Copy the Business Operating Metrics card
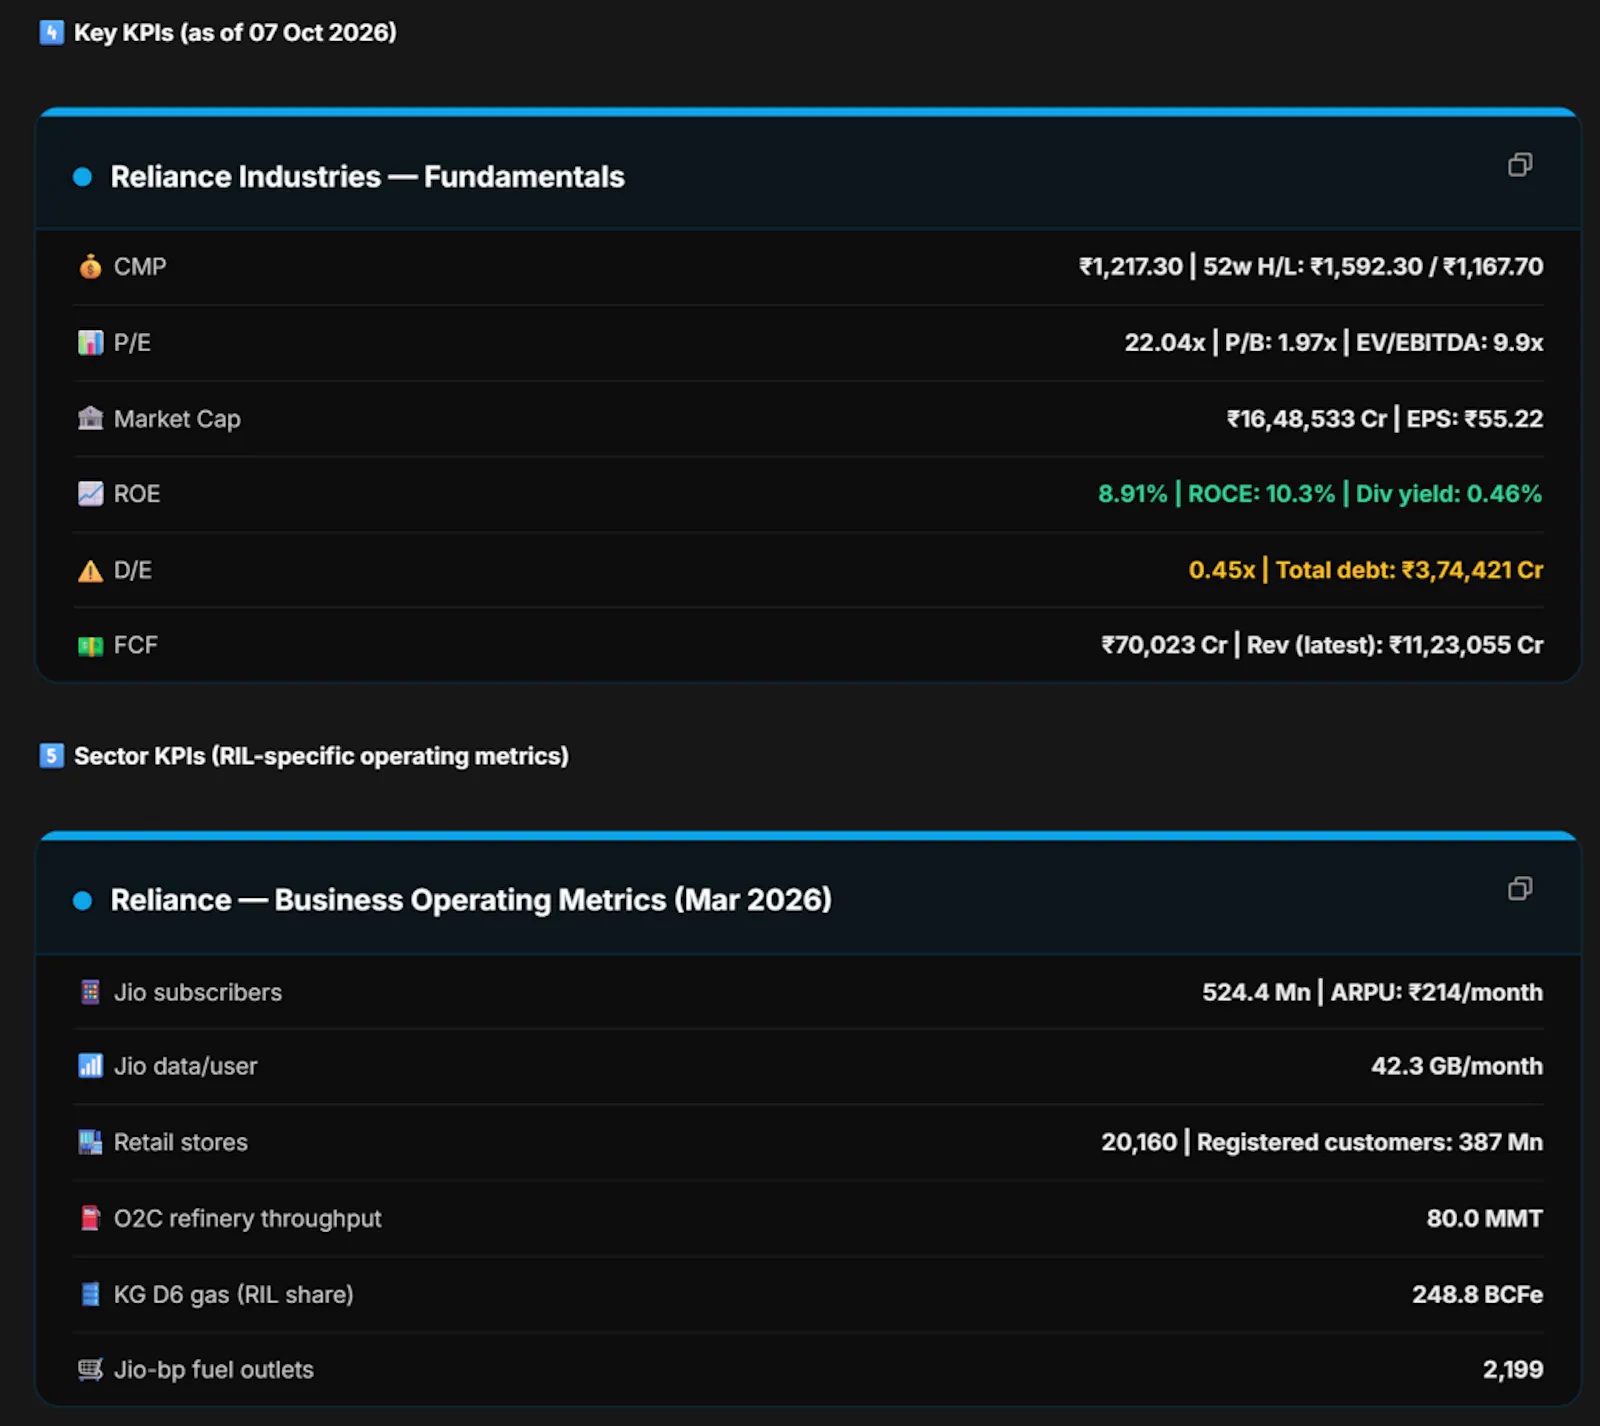1600x1426 pixels. [1520, 888]
